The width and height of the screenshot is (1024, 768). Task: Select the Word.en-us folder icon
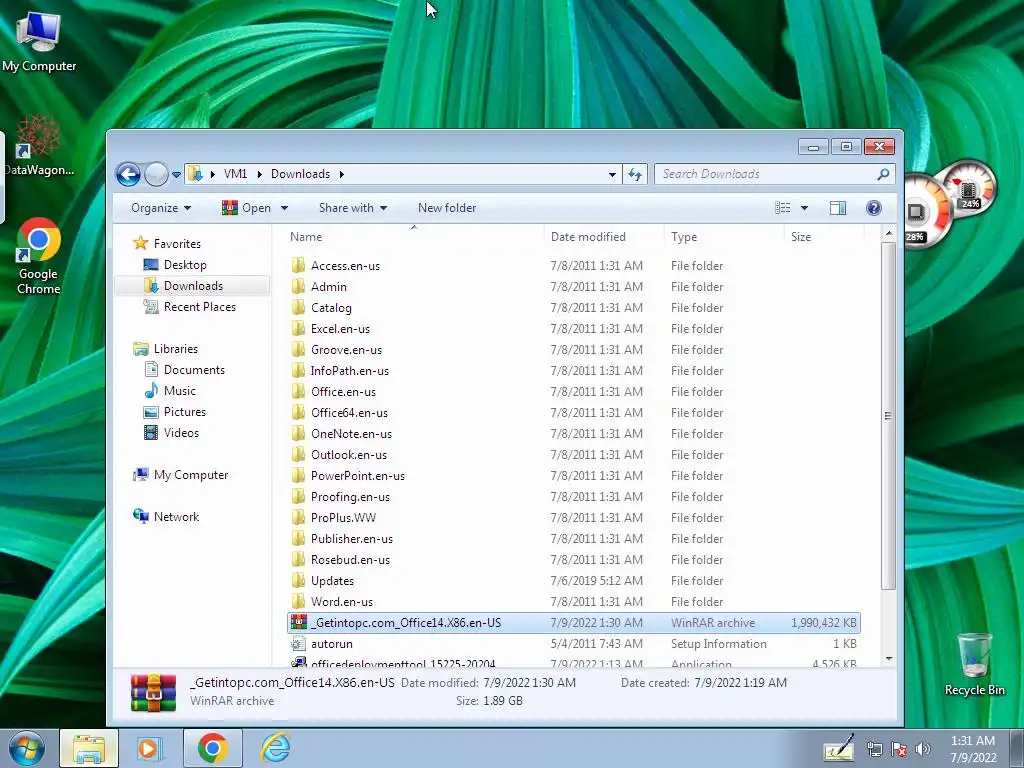coord(298,601)
